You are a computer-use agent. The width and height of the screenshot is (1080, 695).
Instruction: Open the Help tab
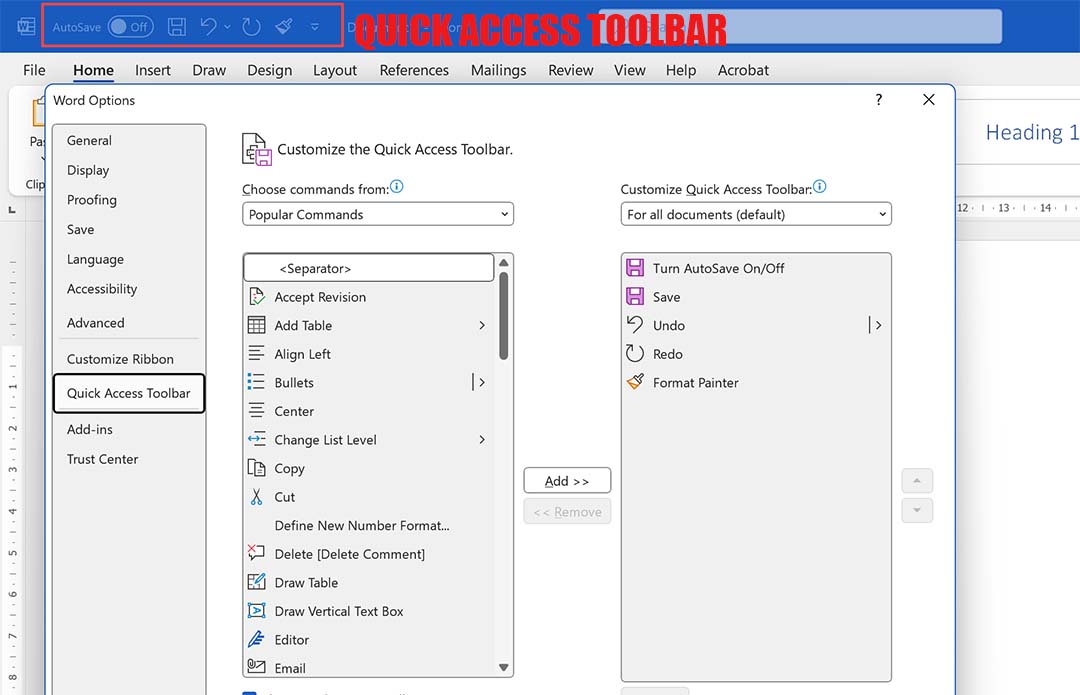click(x=681, y=70)
